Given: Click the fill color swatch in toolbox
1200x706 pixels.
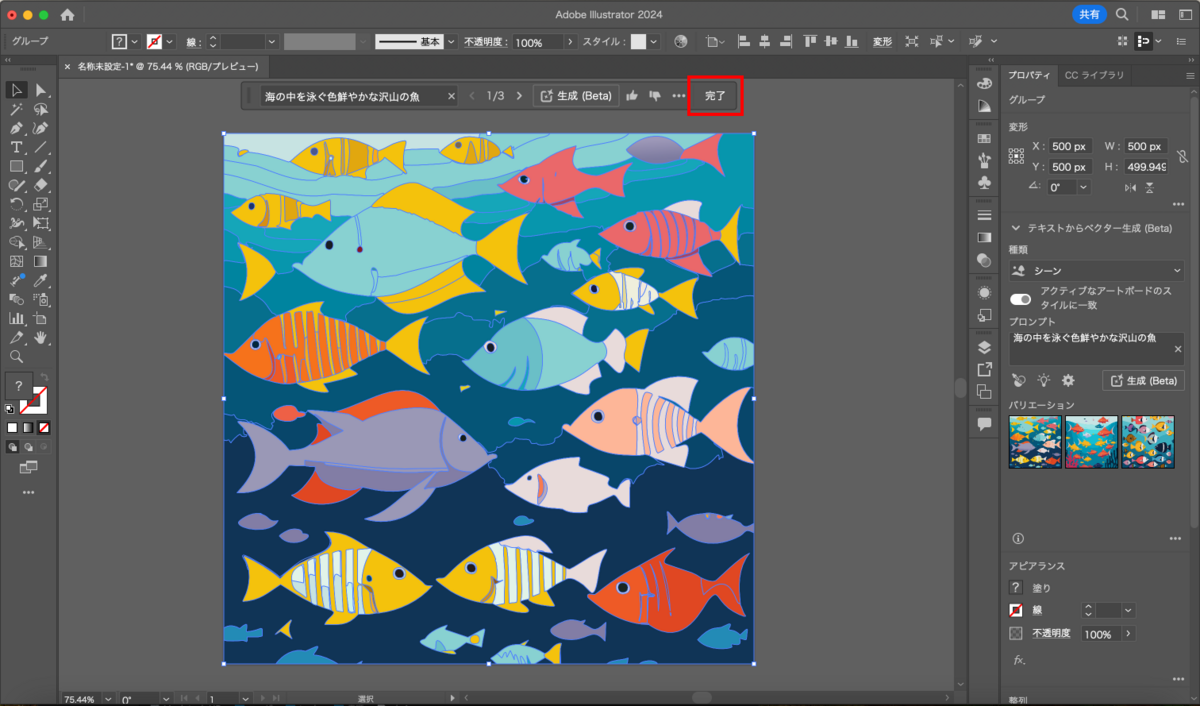Looking at the screenshot, I should tap(17, 386).
